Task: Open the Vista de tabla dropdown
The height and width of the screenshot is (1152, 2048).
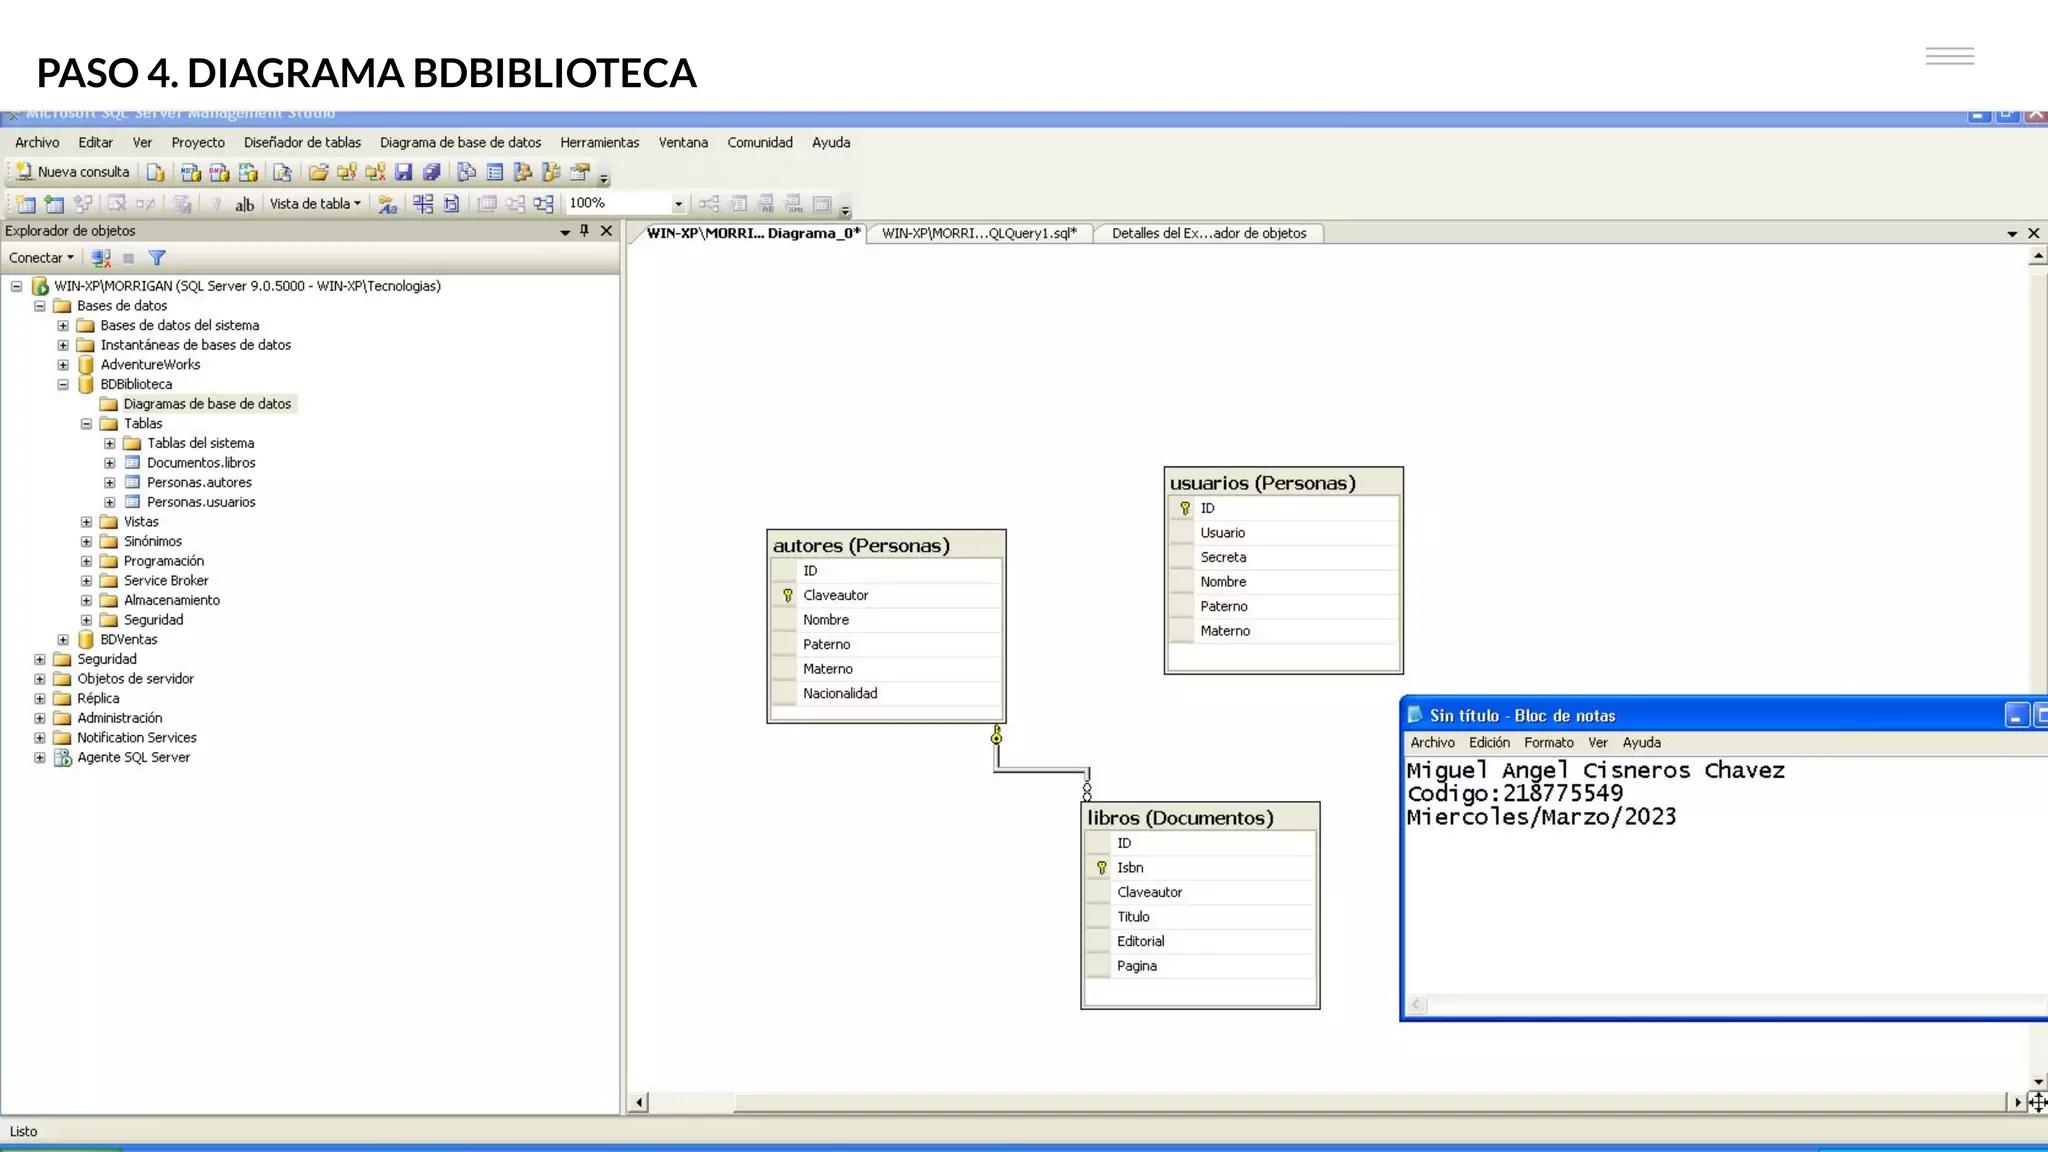Action: [315, 204]
